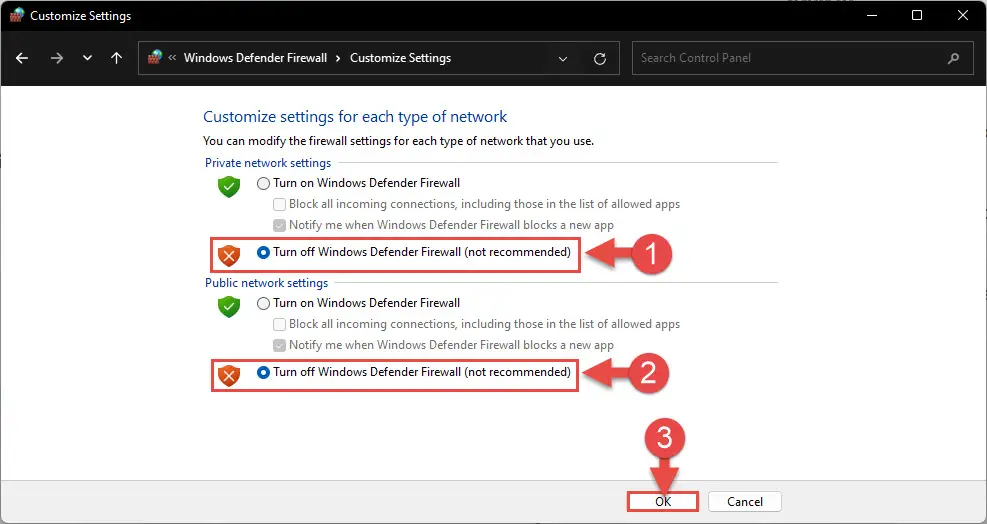
Task: Click the Customize settings for each type heading
Action: click(355, 117)
